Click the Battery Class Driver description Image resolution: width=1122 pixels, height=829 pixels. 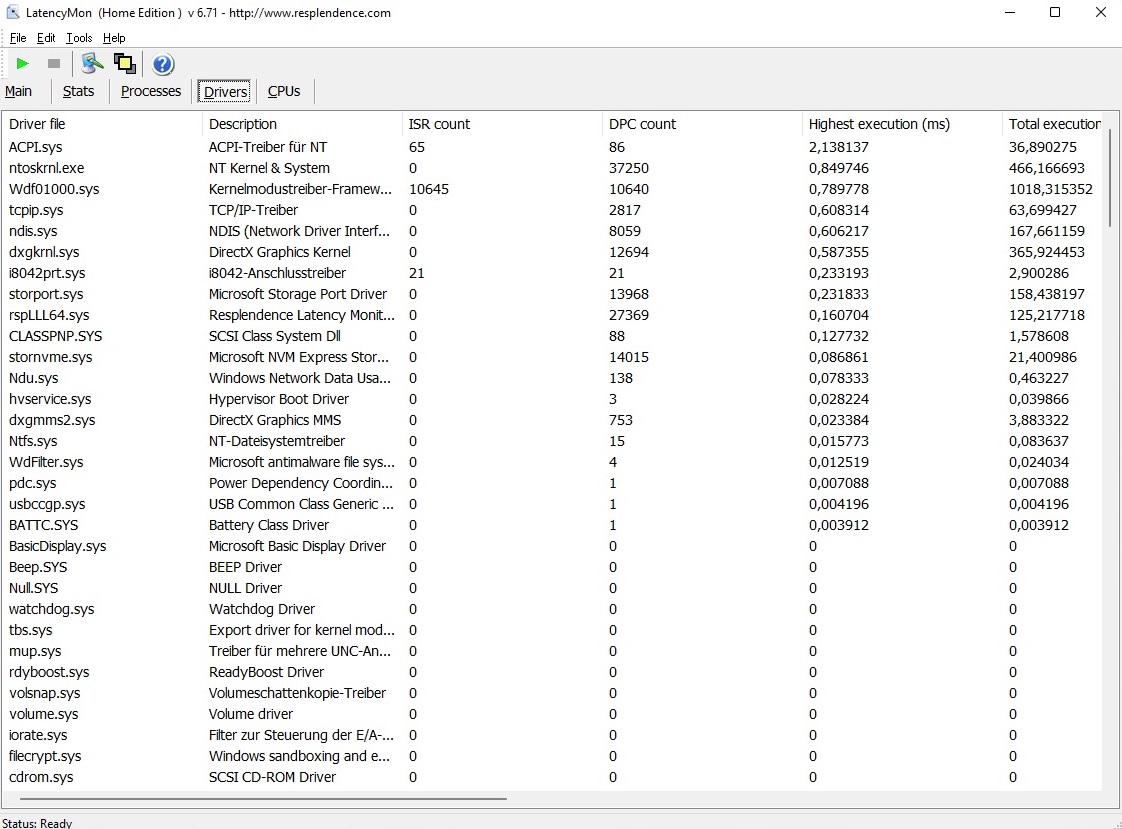tap(269, 525)
